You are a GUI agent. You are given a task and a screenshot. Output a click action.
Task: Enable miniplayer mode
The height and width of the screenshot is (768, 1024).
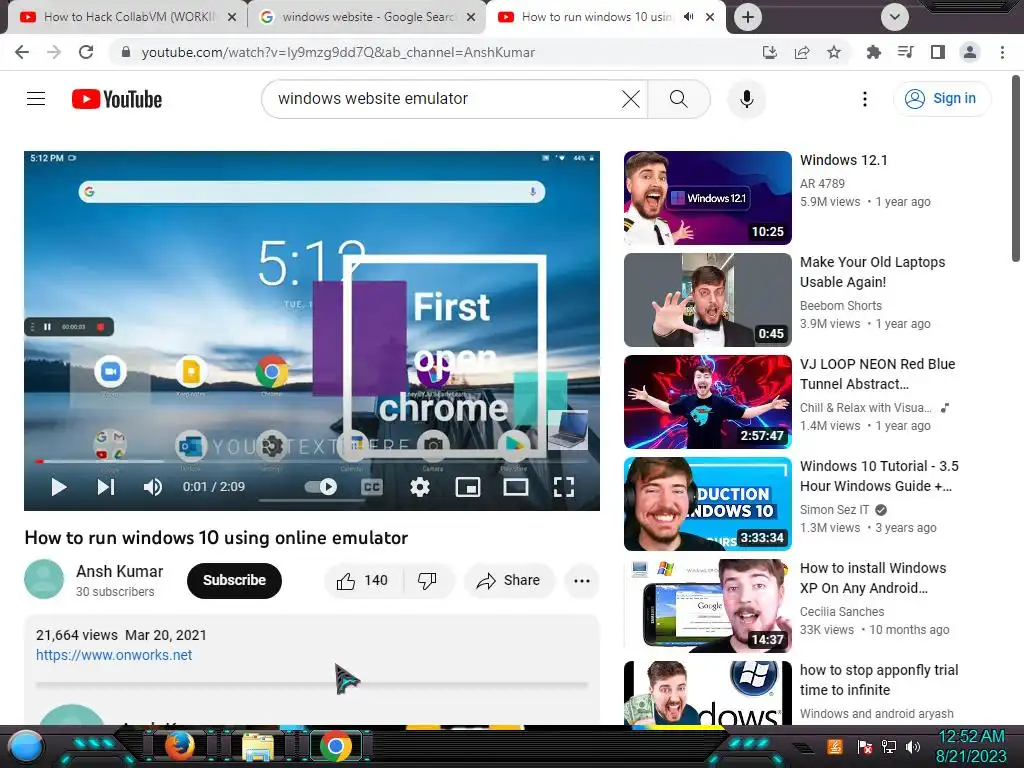coord(468,487)
